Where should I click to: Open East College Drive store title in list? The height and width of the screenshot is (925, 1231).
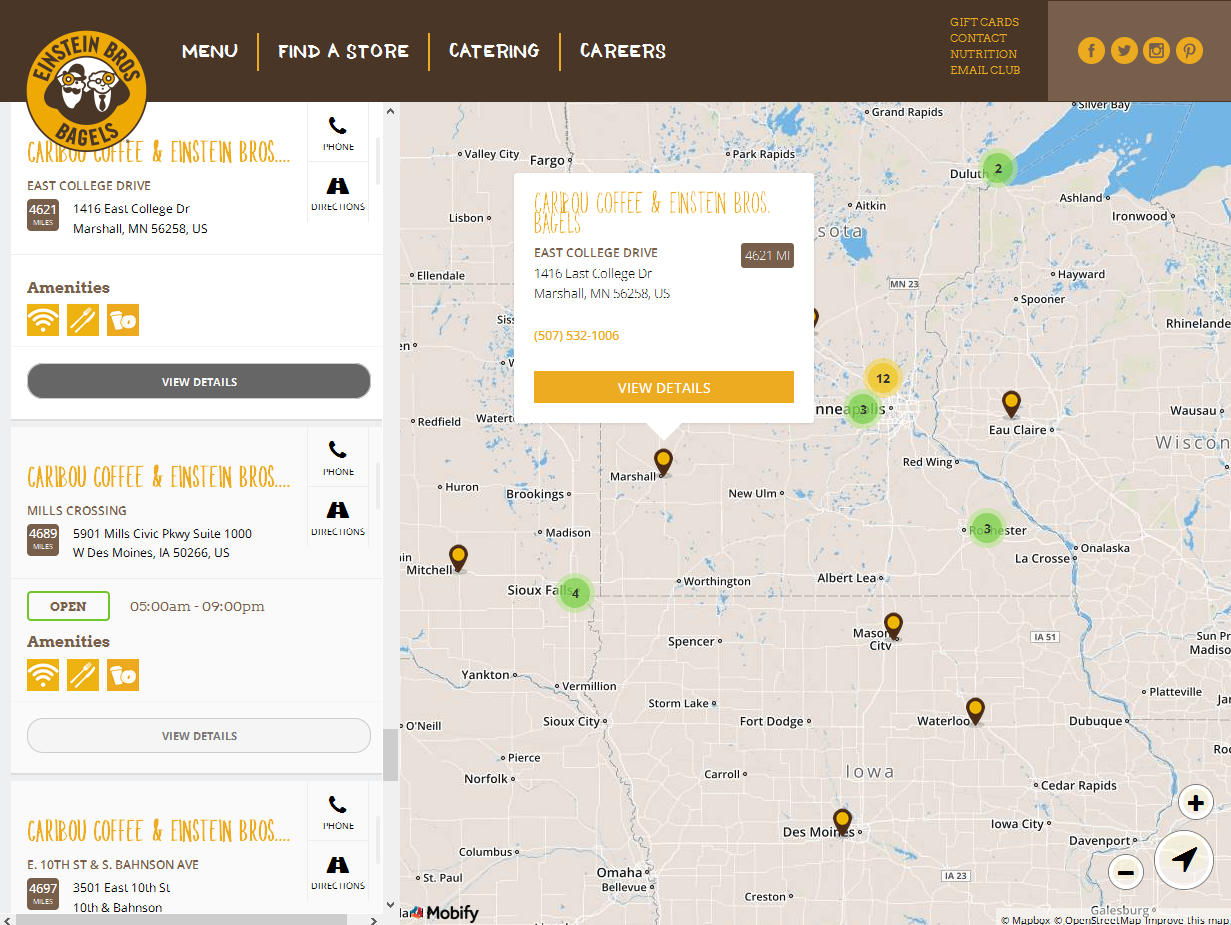click(x=159, y=152)
